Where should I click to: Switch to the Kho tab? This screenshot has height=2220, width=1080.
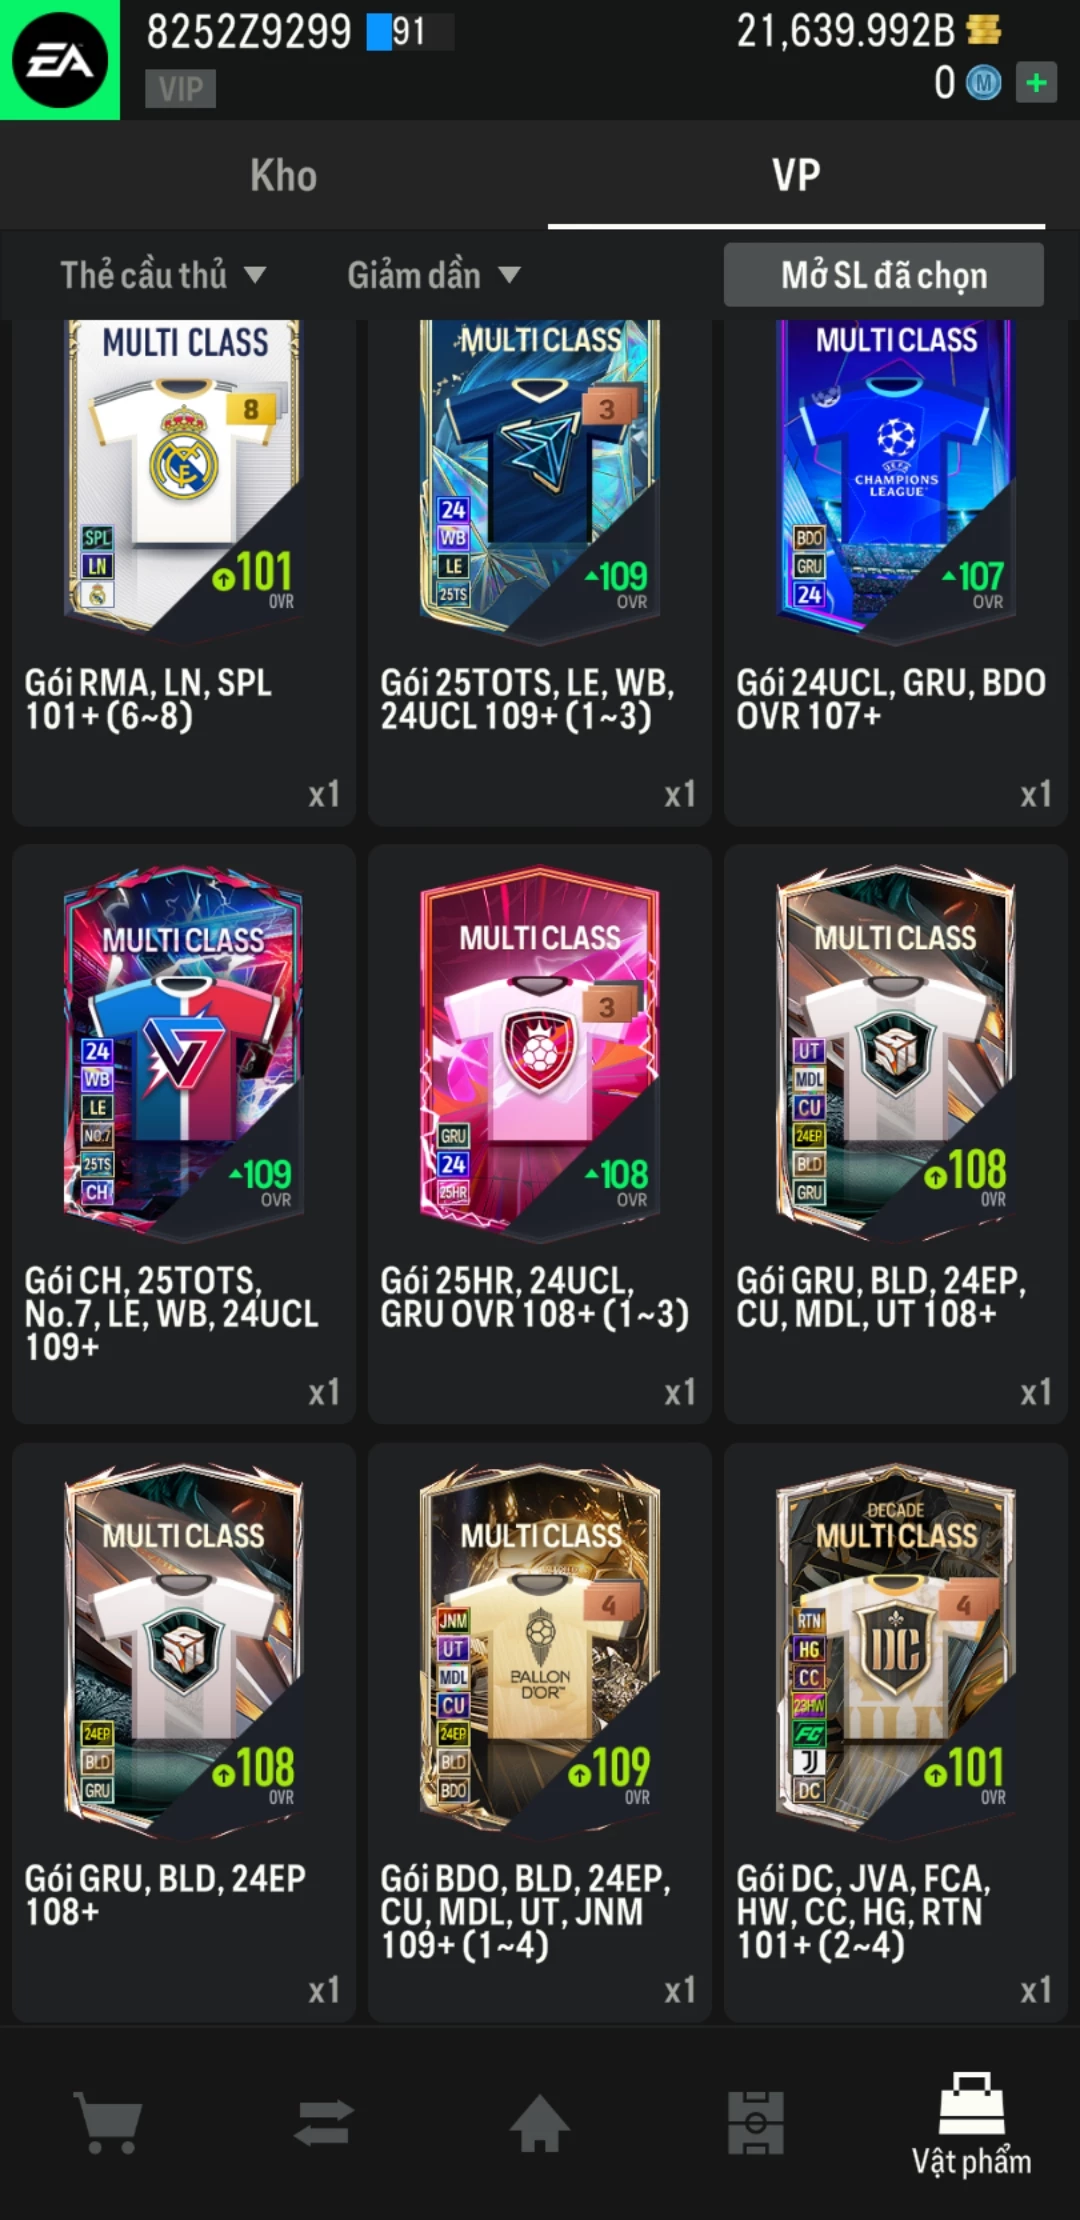click(284, 175)
